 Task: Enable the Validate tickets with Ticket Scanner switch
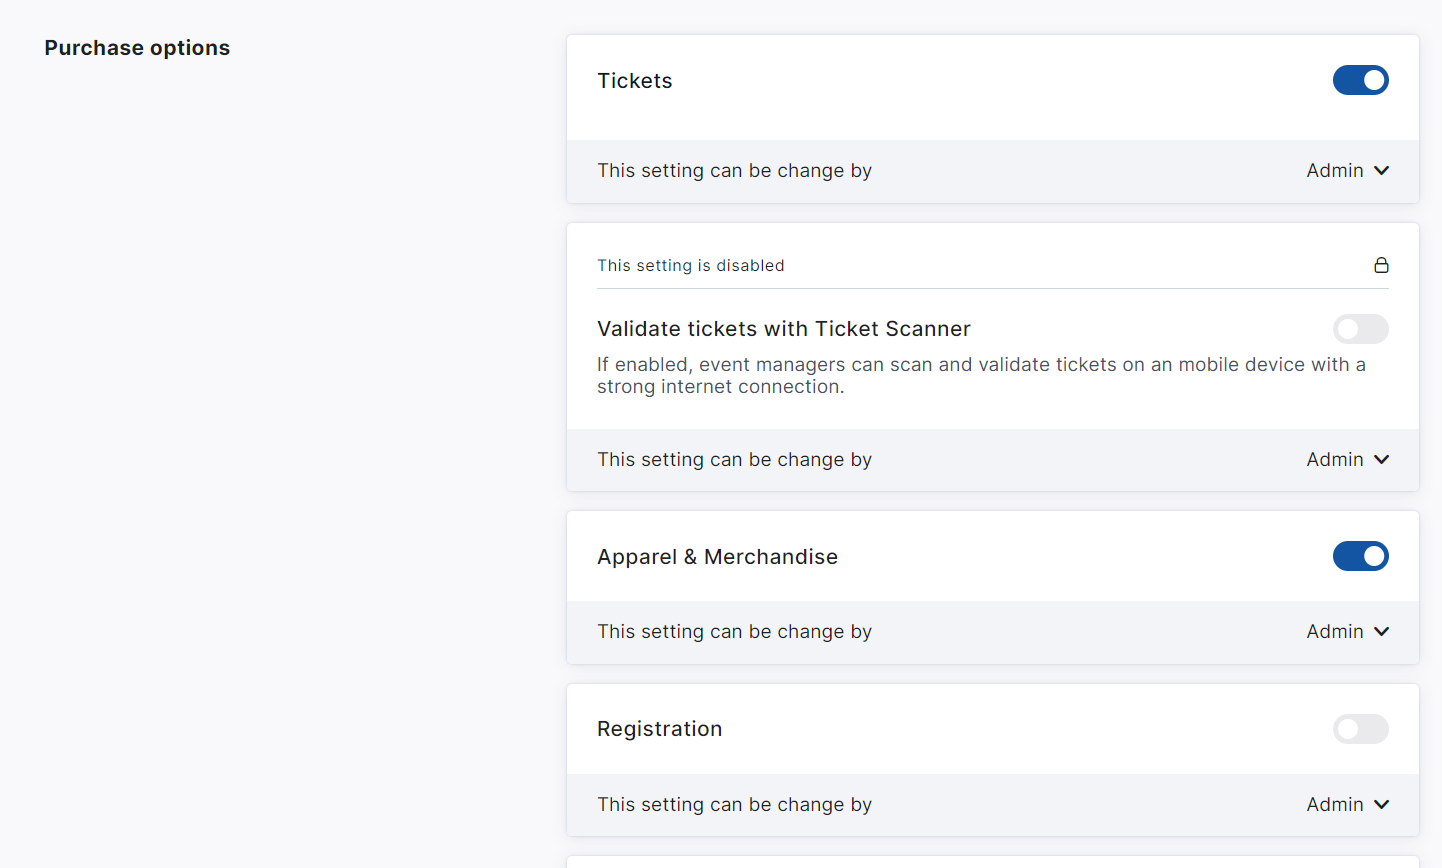(x=1360, y=329)
